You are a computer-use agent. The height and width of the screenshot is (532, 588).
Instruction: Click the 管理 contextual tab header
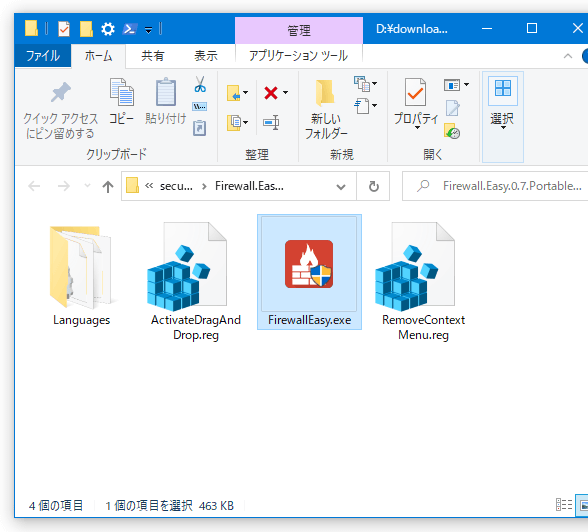tap(298, 30)
